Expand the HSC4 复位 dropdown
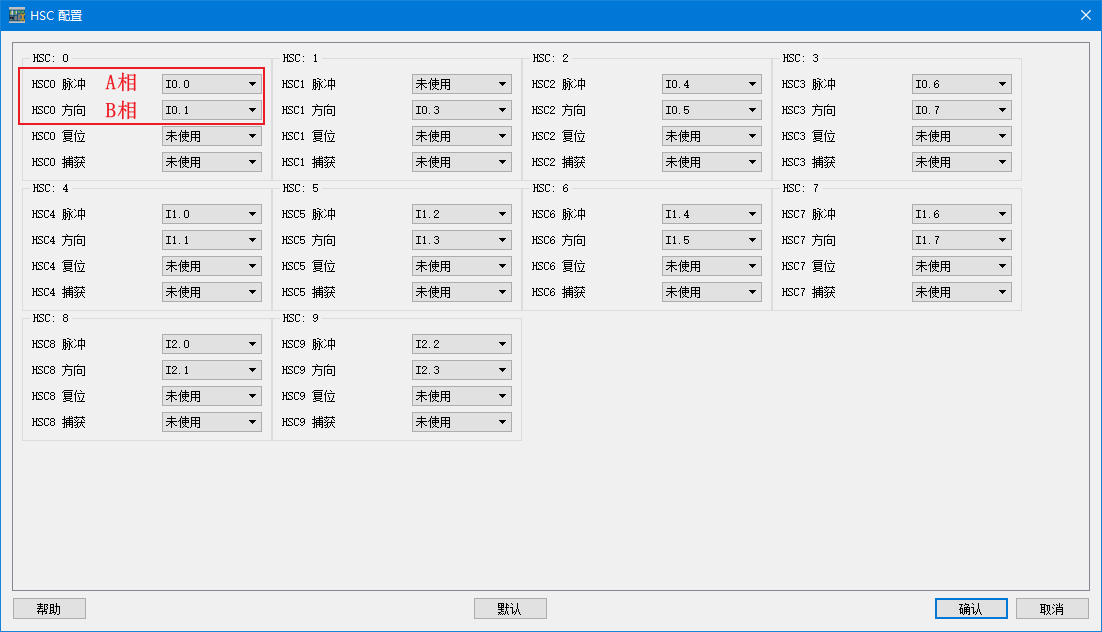This screenshot has width=1102, height=632. (212, 266)
